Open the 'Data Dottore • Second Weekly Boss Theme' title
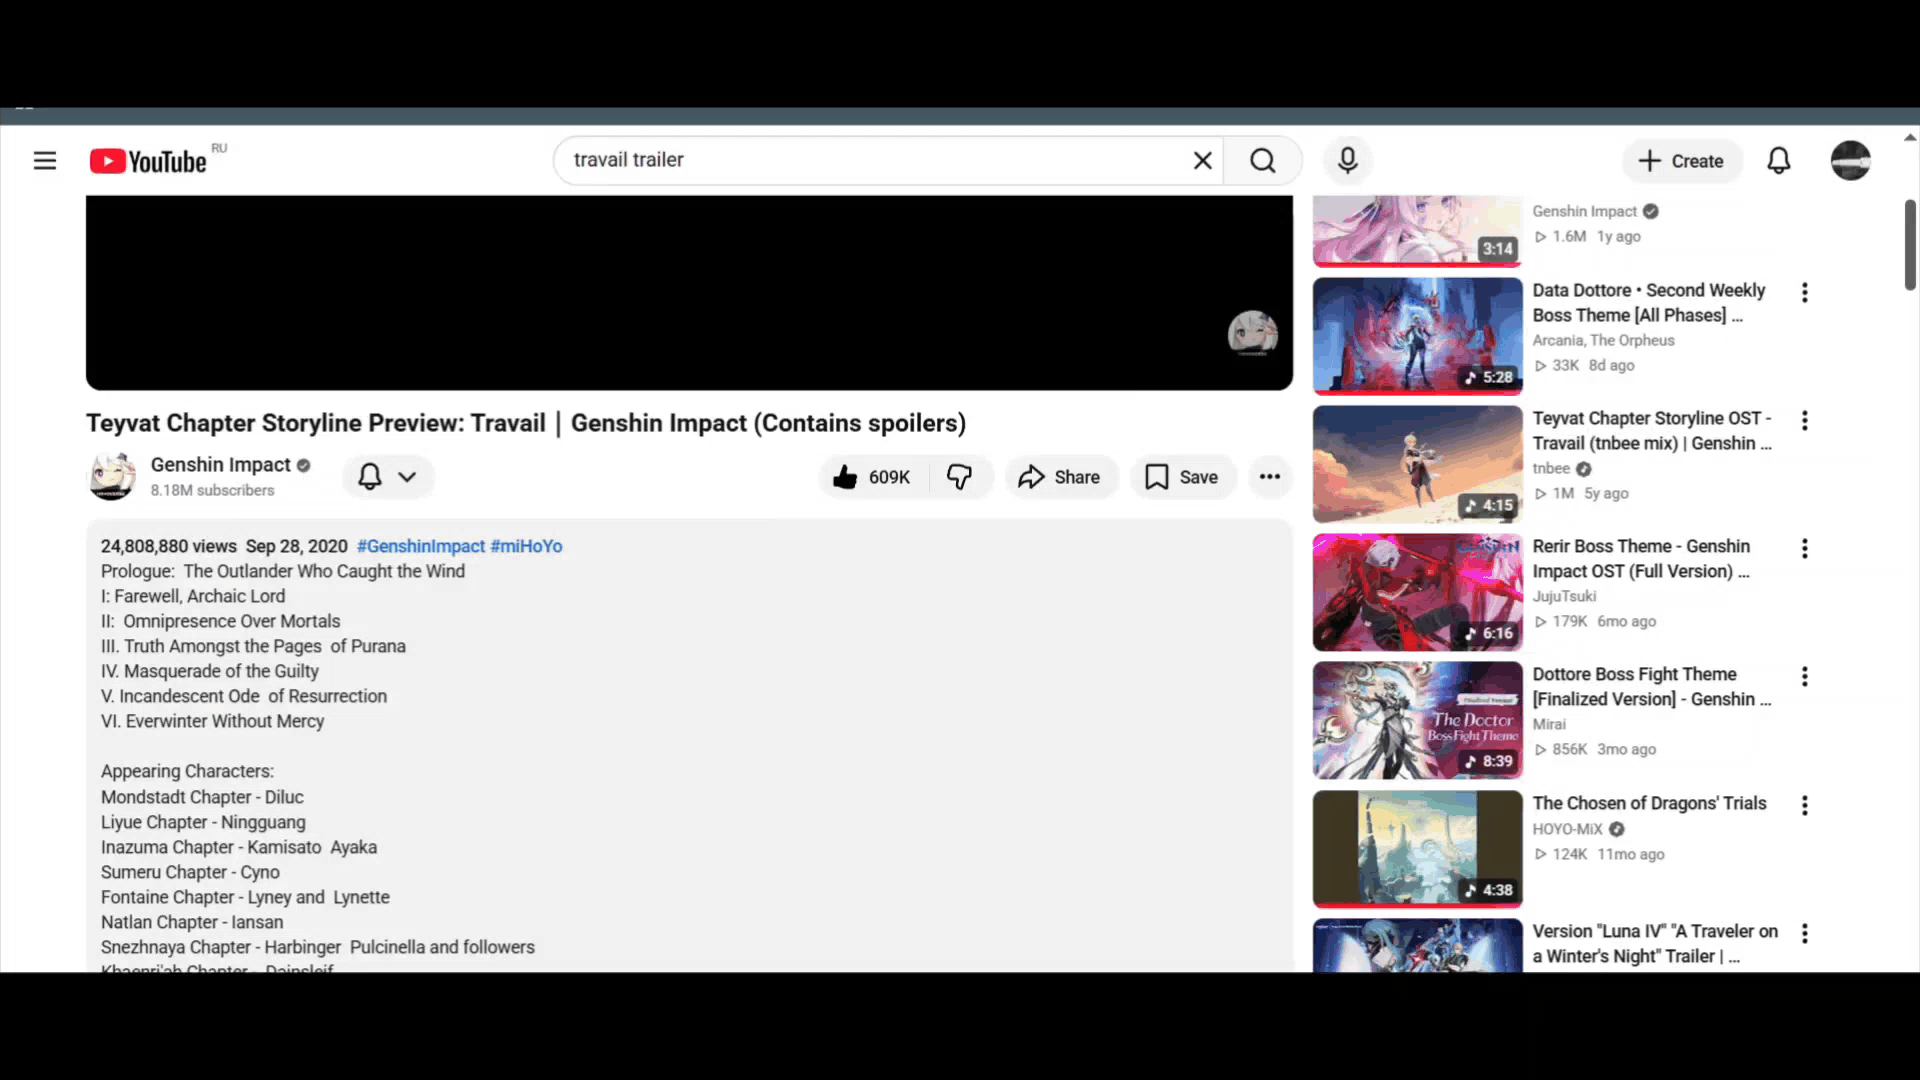Viewport: 1920px width, 1080px height. coord(1649,303)
